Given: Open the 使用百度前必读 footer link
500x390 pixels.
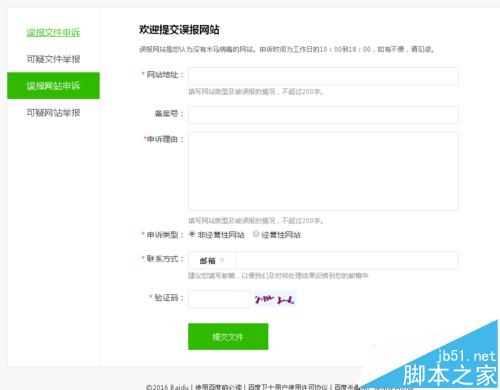Looking at the screenshot, I should pyautogui.click(x=218, y=387).
